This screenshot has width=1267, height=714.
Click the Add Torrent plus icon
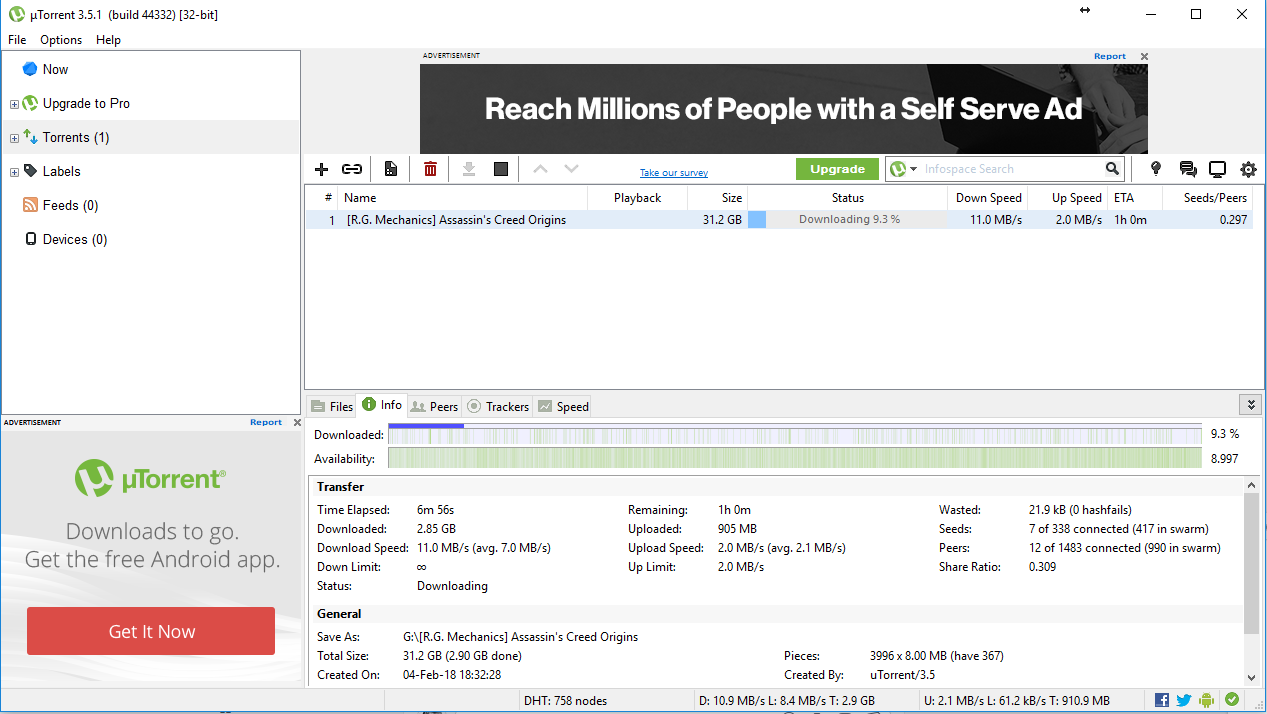pos(321,169)
